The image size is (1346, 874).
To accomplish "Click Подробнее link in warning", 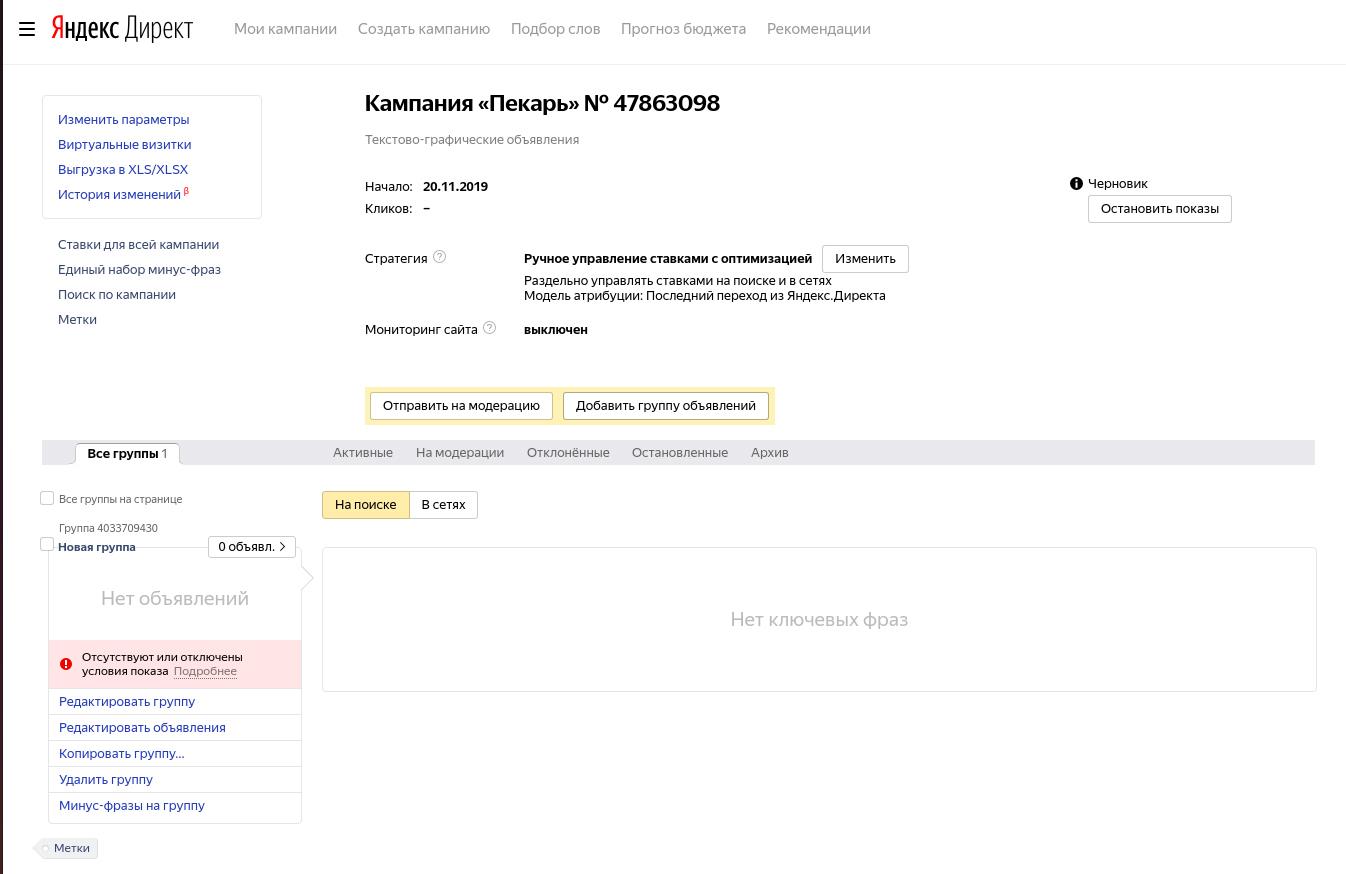I will click(x=205, y=671).
